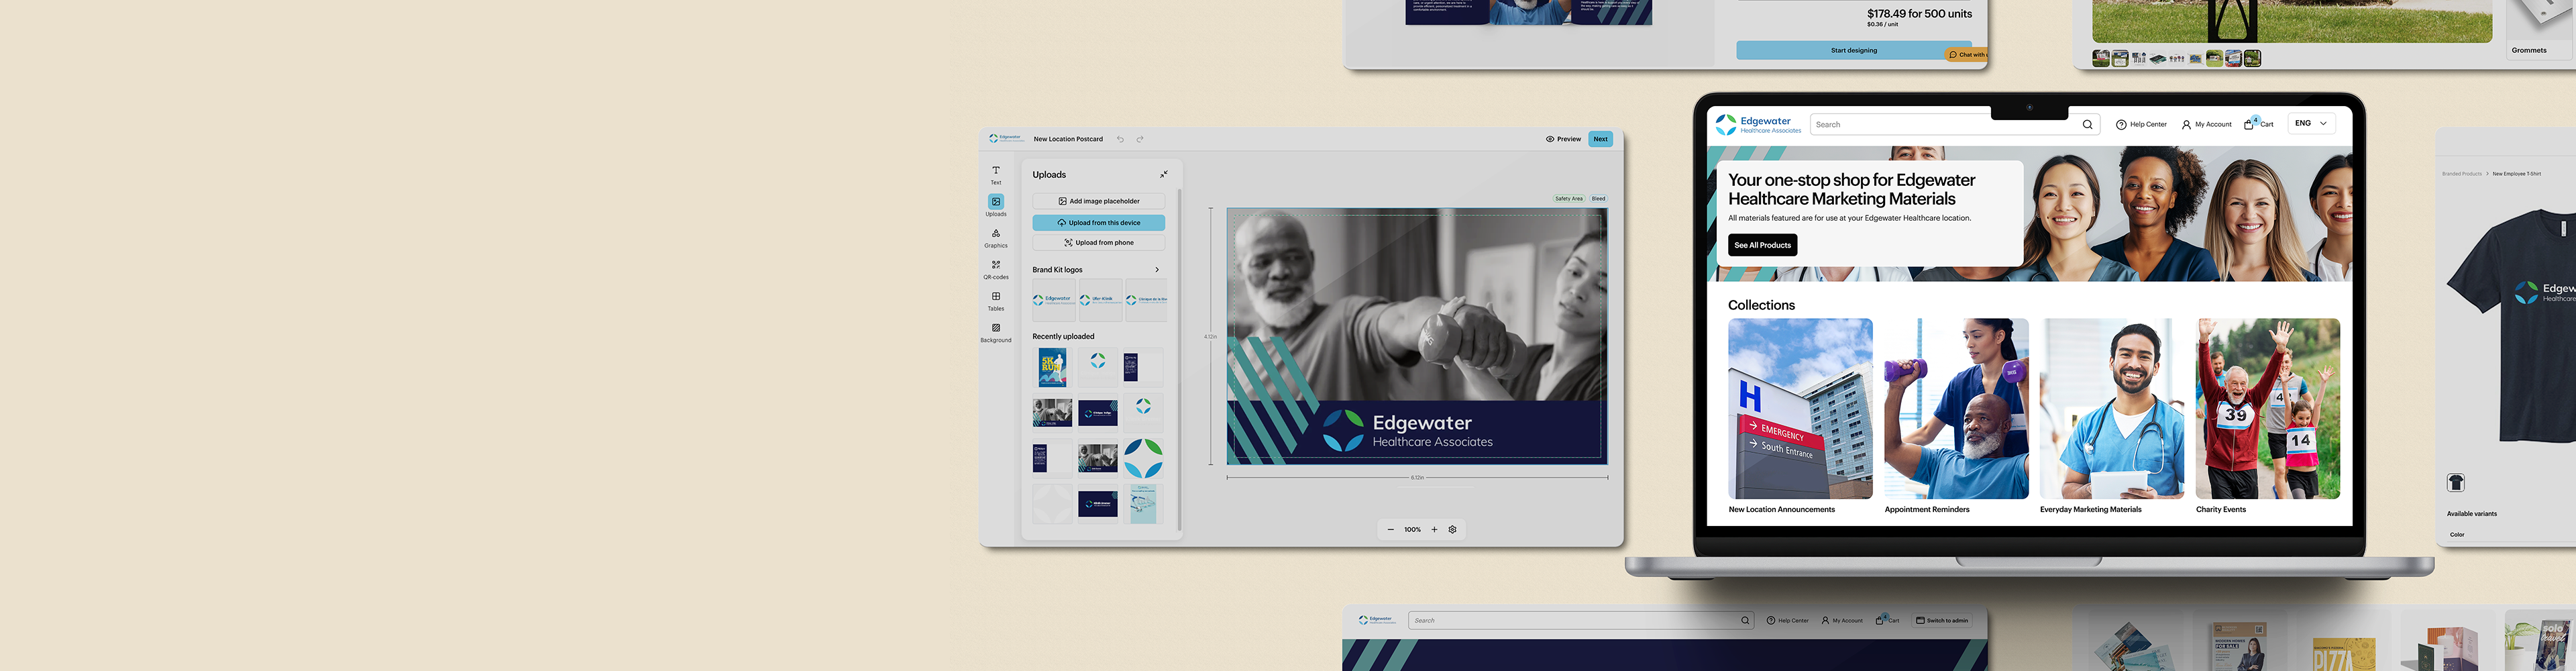Click the search magnifier in the store header
Viewport: 2576px width, 671px height.
pos(2087,124)
